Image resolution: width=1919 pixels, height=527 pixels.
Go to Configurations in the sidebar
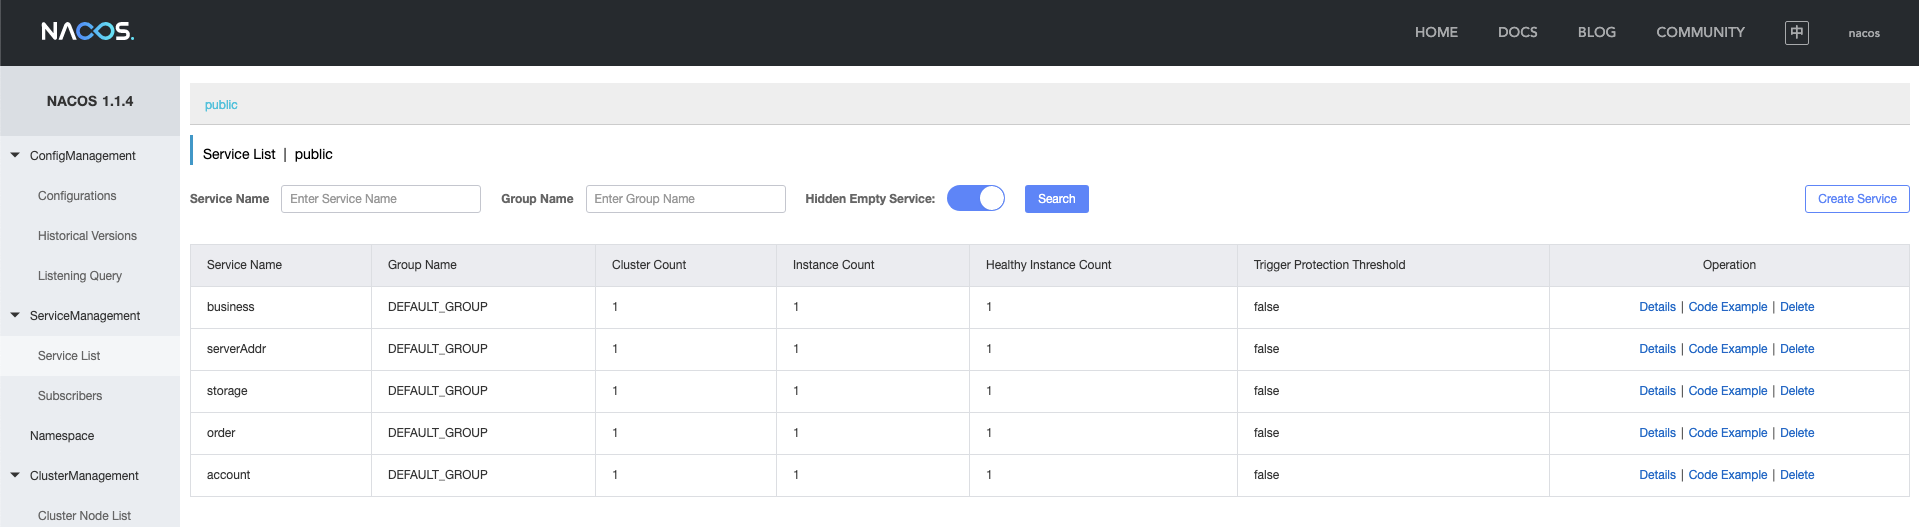point(77,196)
